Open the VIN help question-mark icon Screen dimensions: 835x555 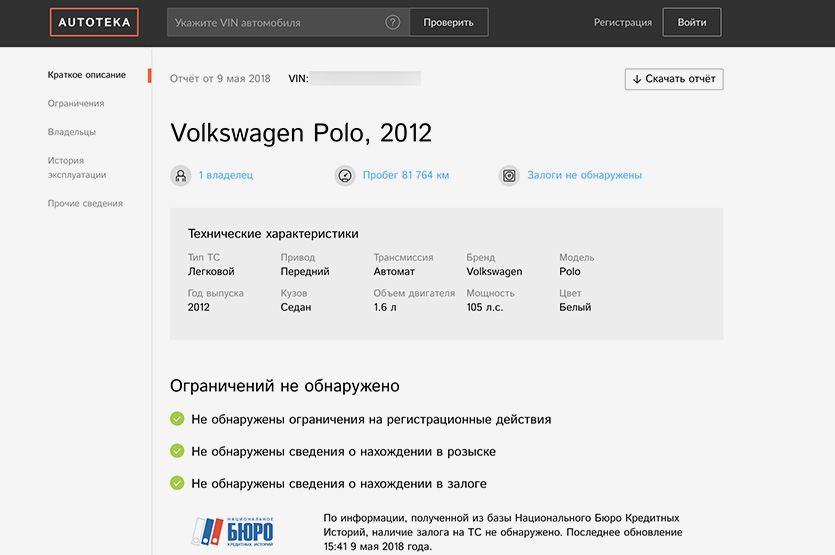coord(392,22)
